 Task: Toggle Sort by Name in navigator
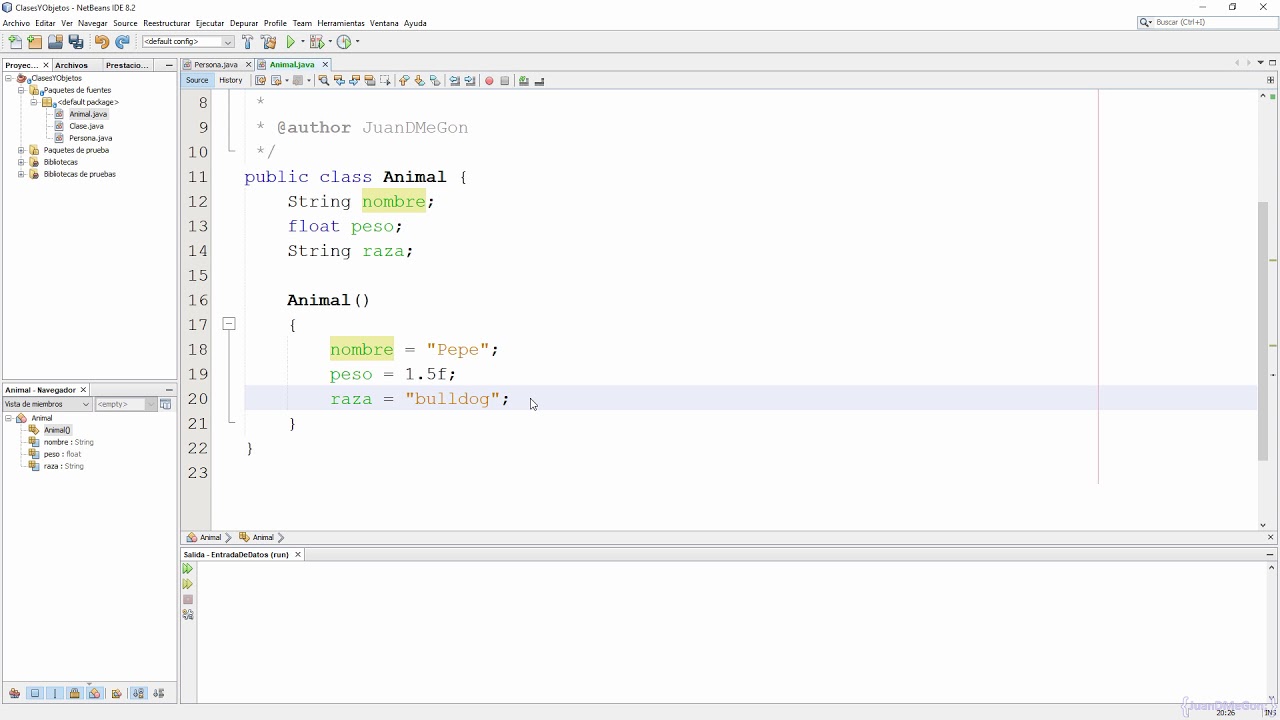click(138, 693)
